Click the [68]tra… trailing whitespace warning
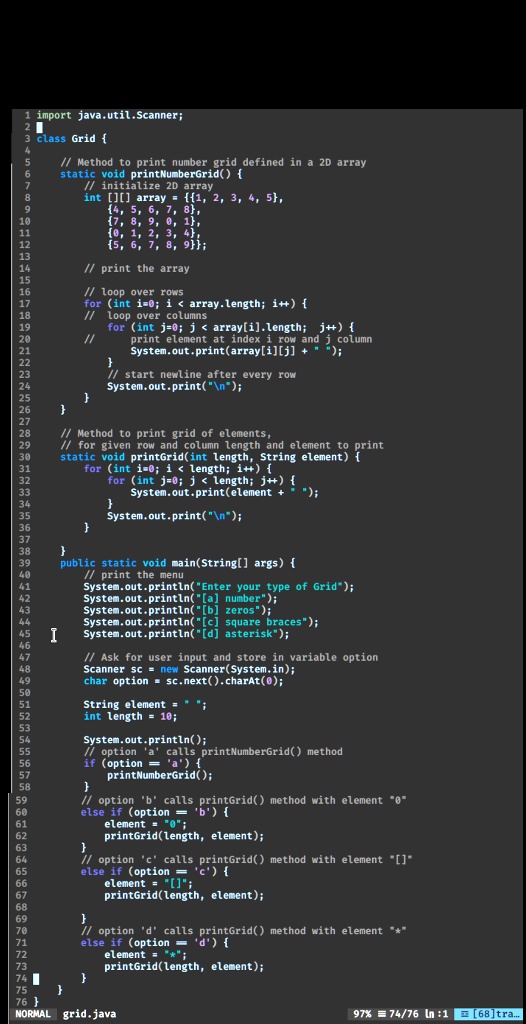Screen dimensions: 526x1024 (x=489, y=1014)
